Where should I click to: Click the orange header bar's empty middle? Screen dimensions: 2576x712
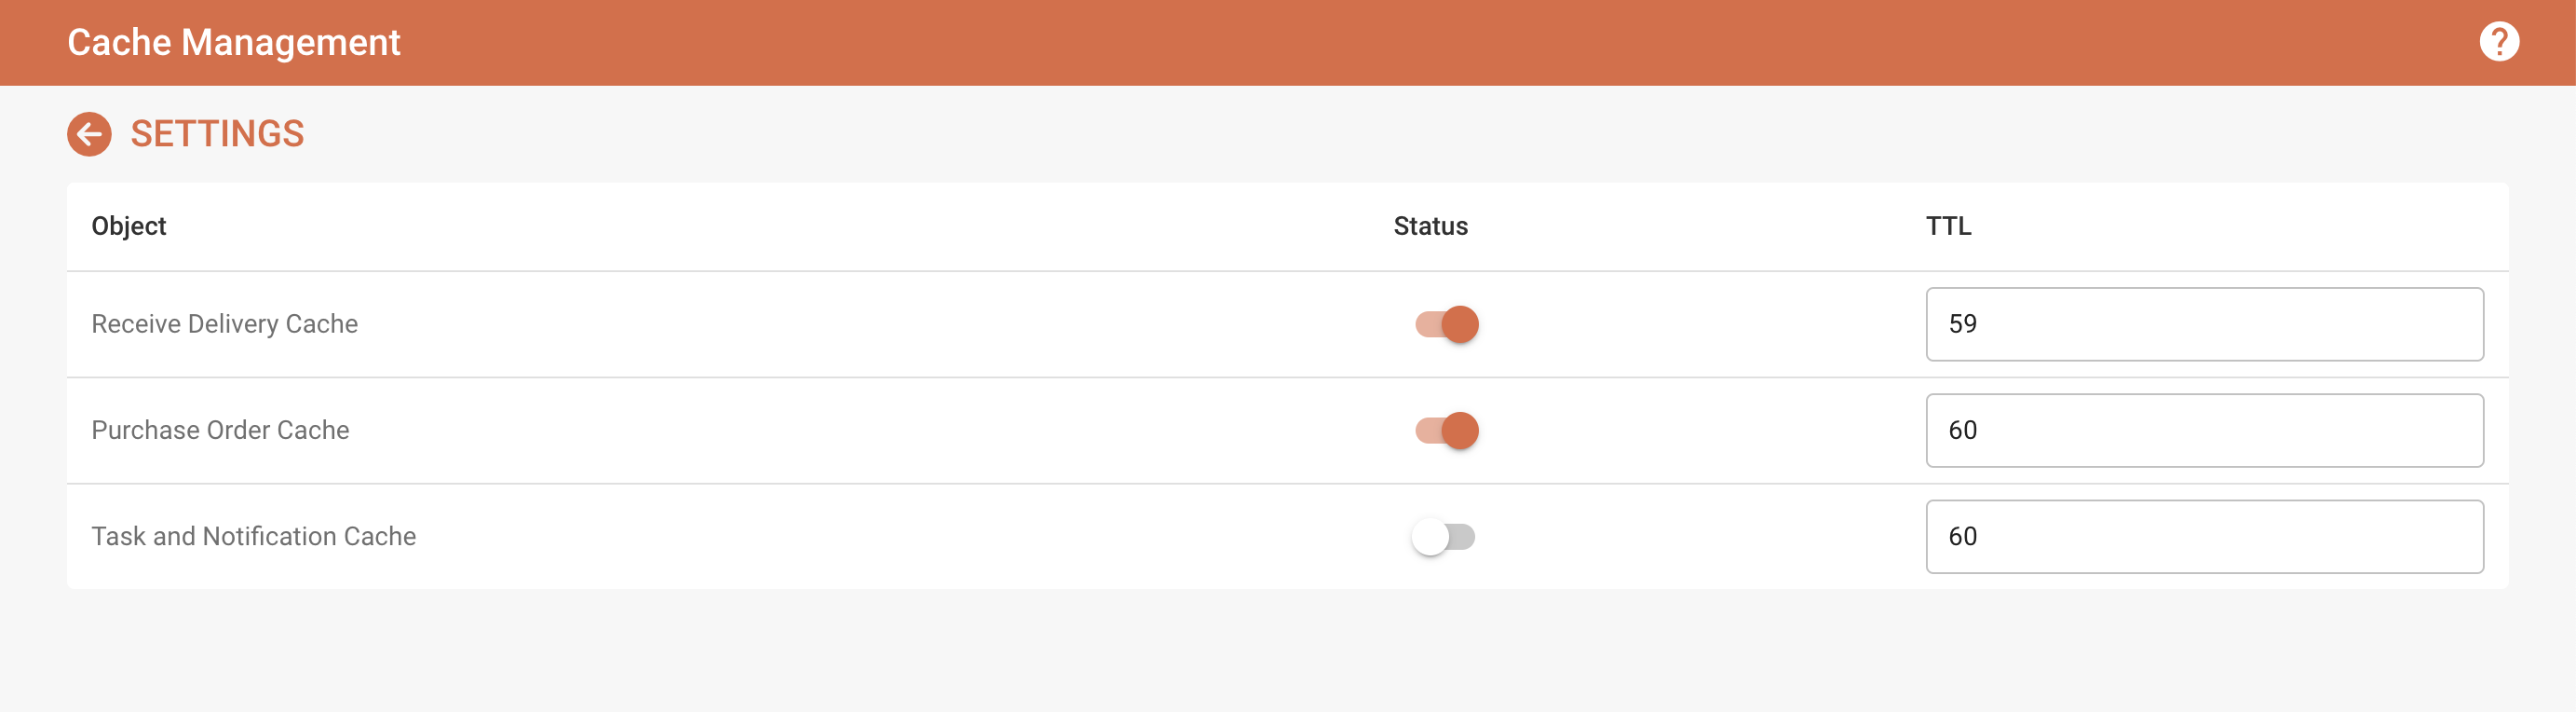(x=1300, y=42)
